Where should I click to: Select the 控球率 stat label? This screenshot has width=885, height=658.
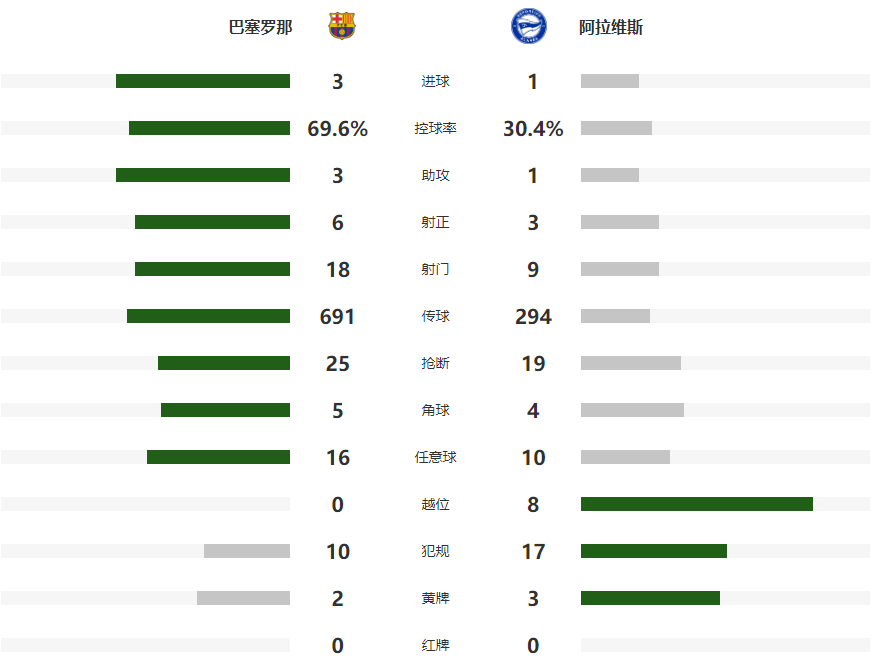pos(435,129)
